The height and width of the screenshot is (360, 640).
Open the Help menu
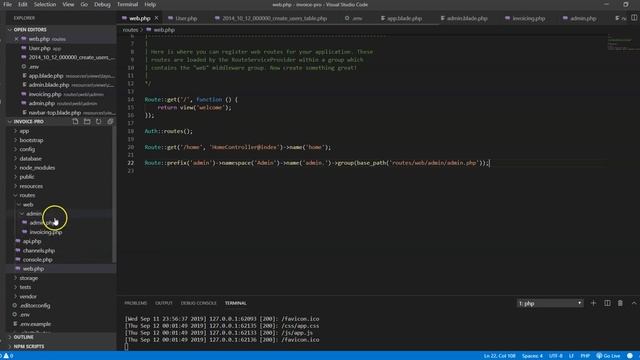coord(150,4)
